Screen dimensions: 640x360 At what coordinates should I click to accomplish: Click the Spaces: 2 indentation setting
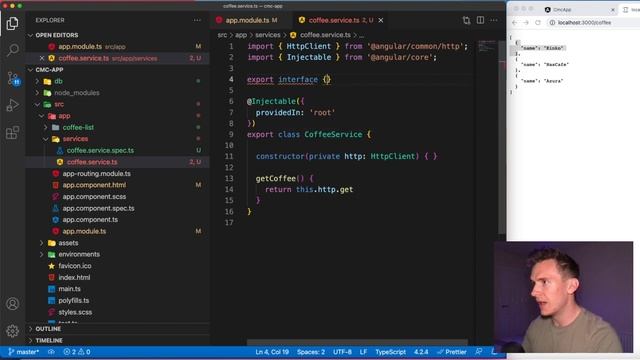click(x=311, y=352)
